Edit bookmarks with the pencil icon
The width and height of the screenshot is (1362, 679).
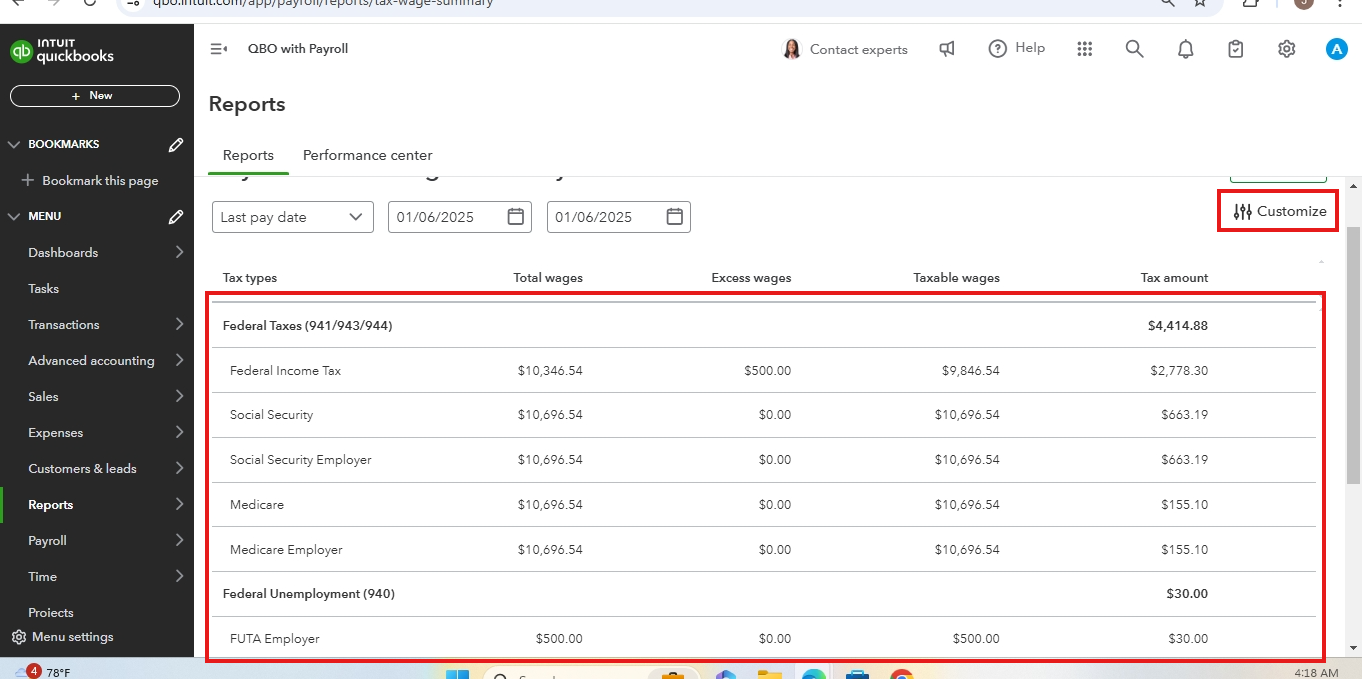click(176, 144)
